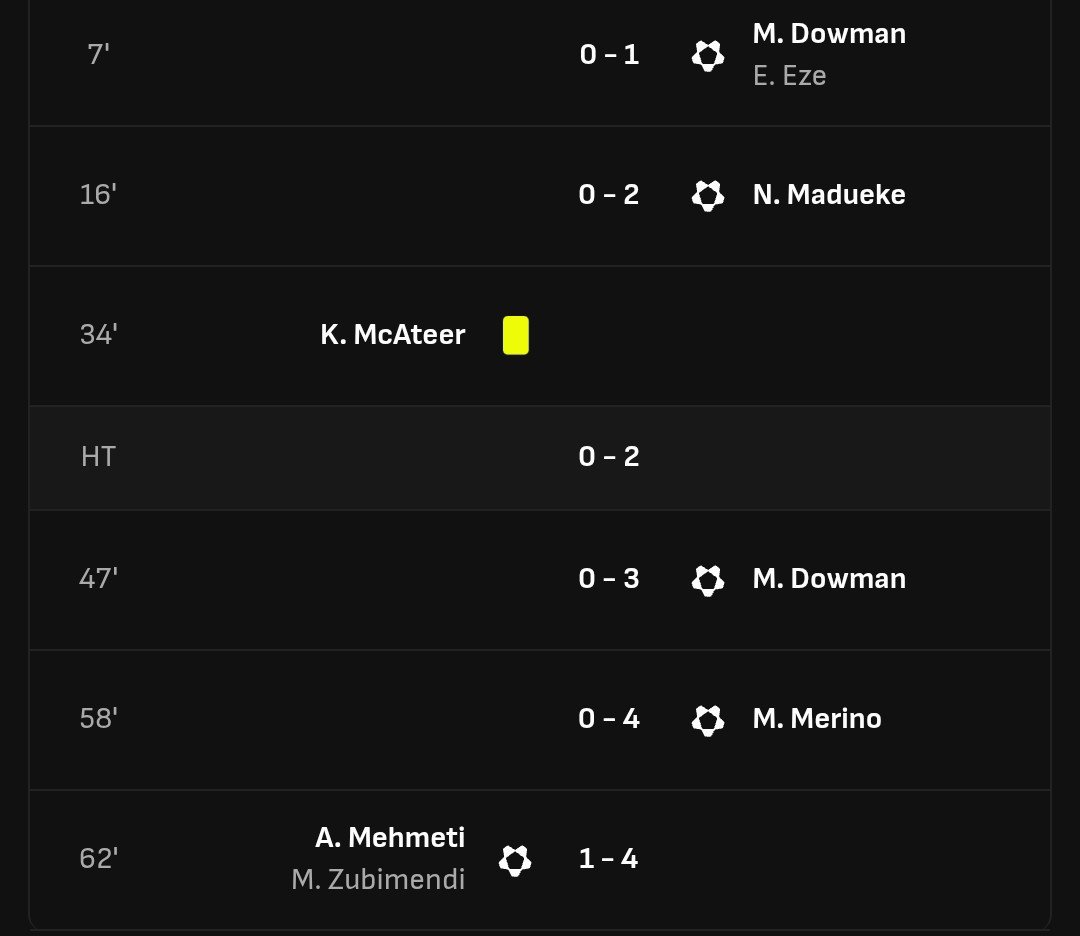Click goal icon at 47' M. Dowman

point(707,581)
